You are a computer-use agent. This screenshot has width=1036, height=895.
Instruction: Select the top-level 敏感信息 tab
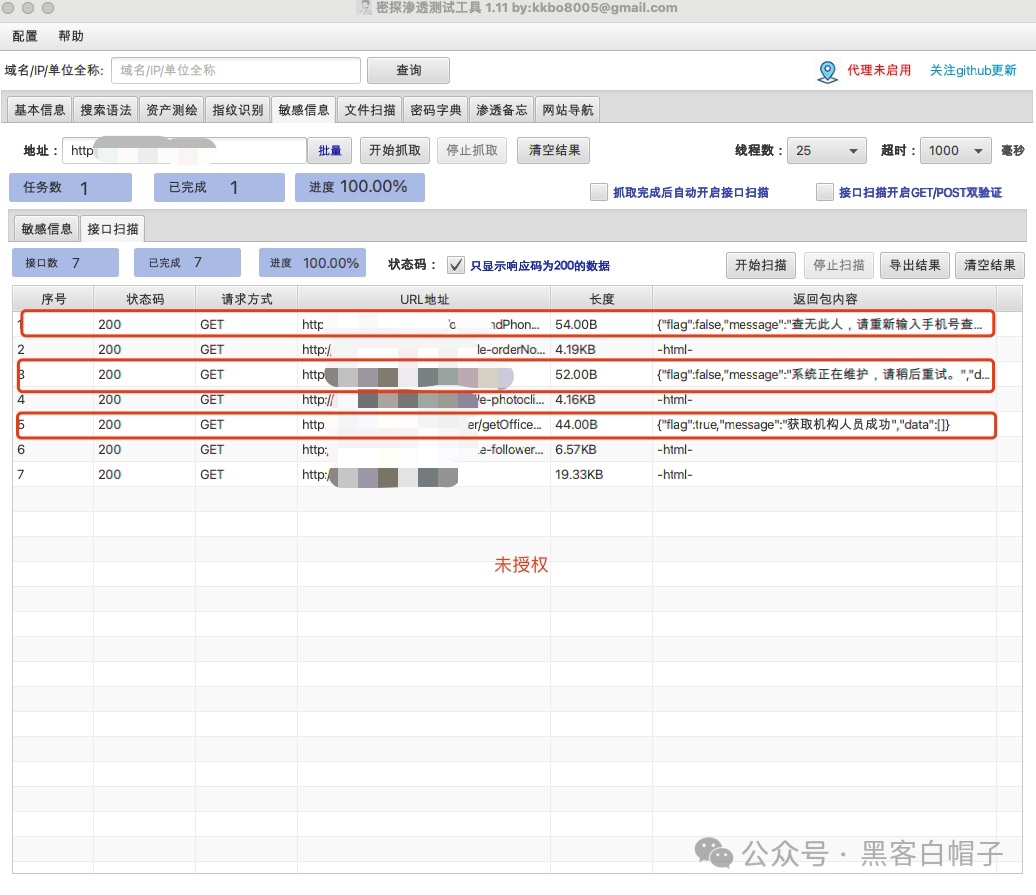click(303, 110)
